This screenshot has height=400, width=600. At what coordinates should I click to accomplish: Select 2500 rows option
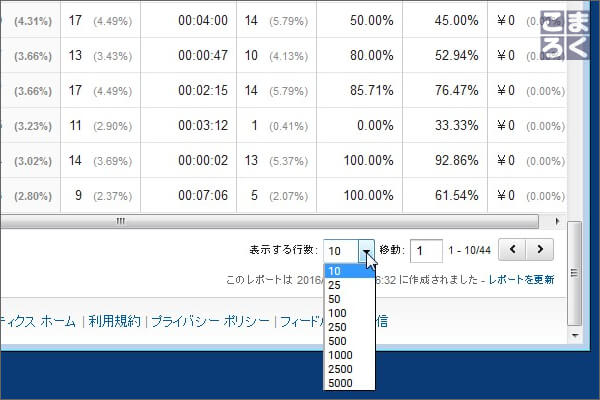coord(349,369)
